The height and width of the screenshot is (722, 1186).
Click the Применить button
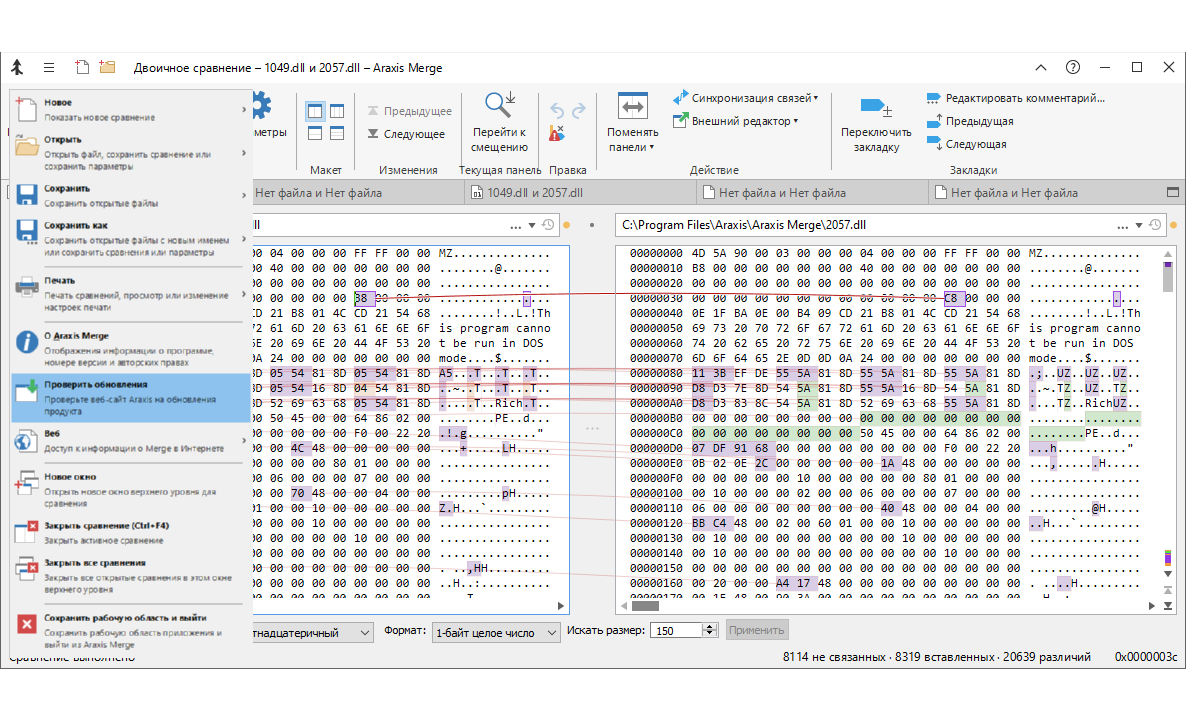pos(756,630)
